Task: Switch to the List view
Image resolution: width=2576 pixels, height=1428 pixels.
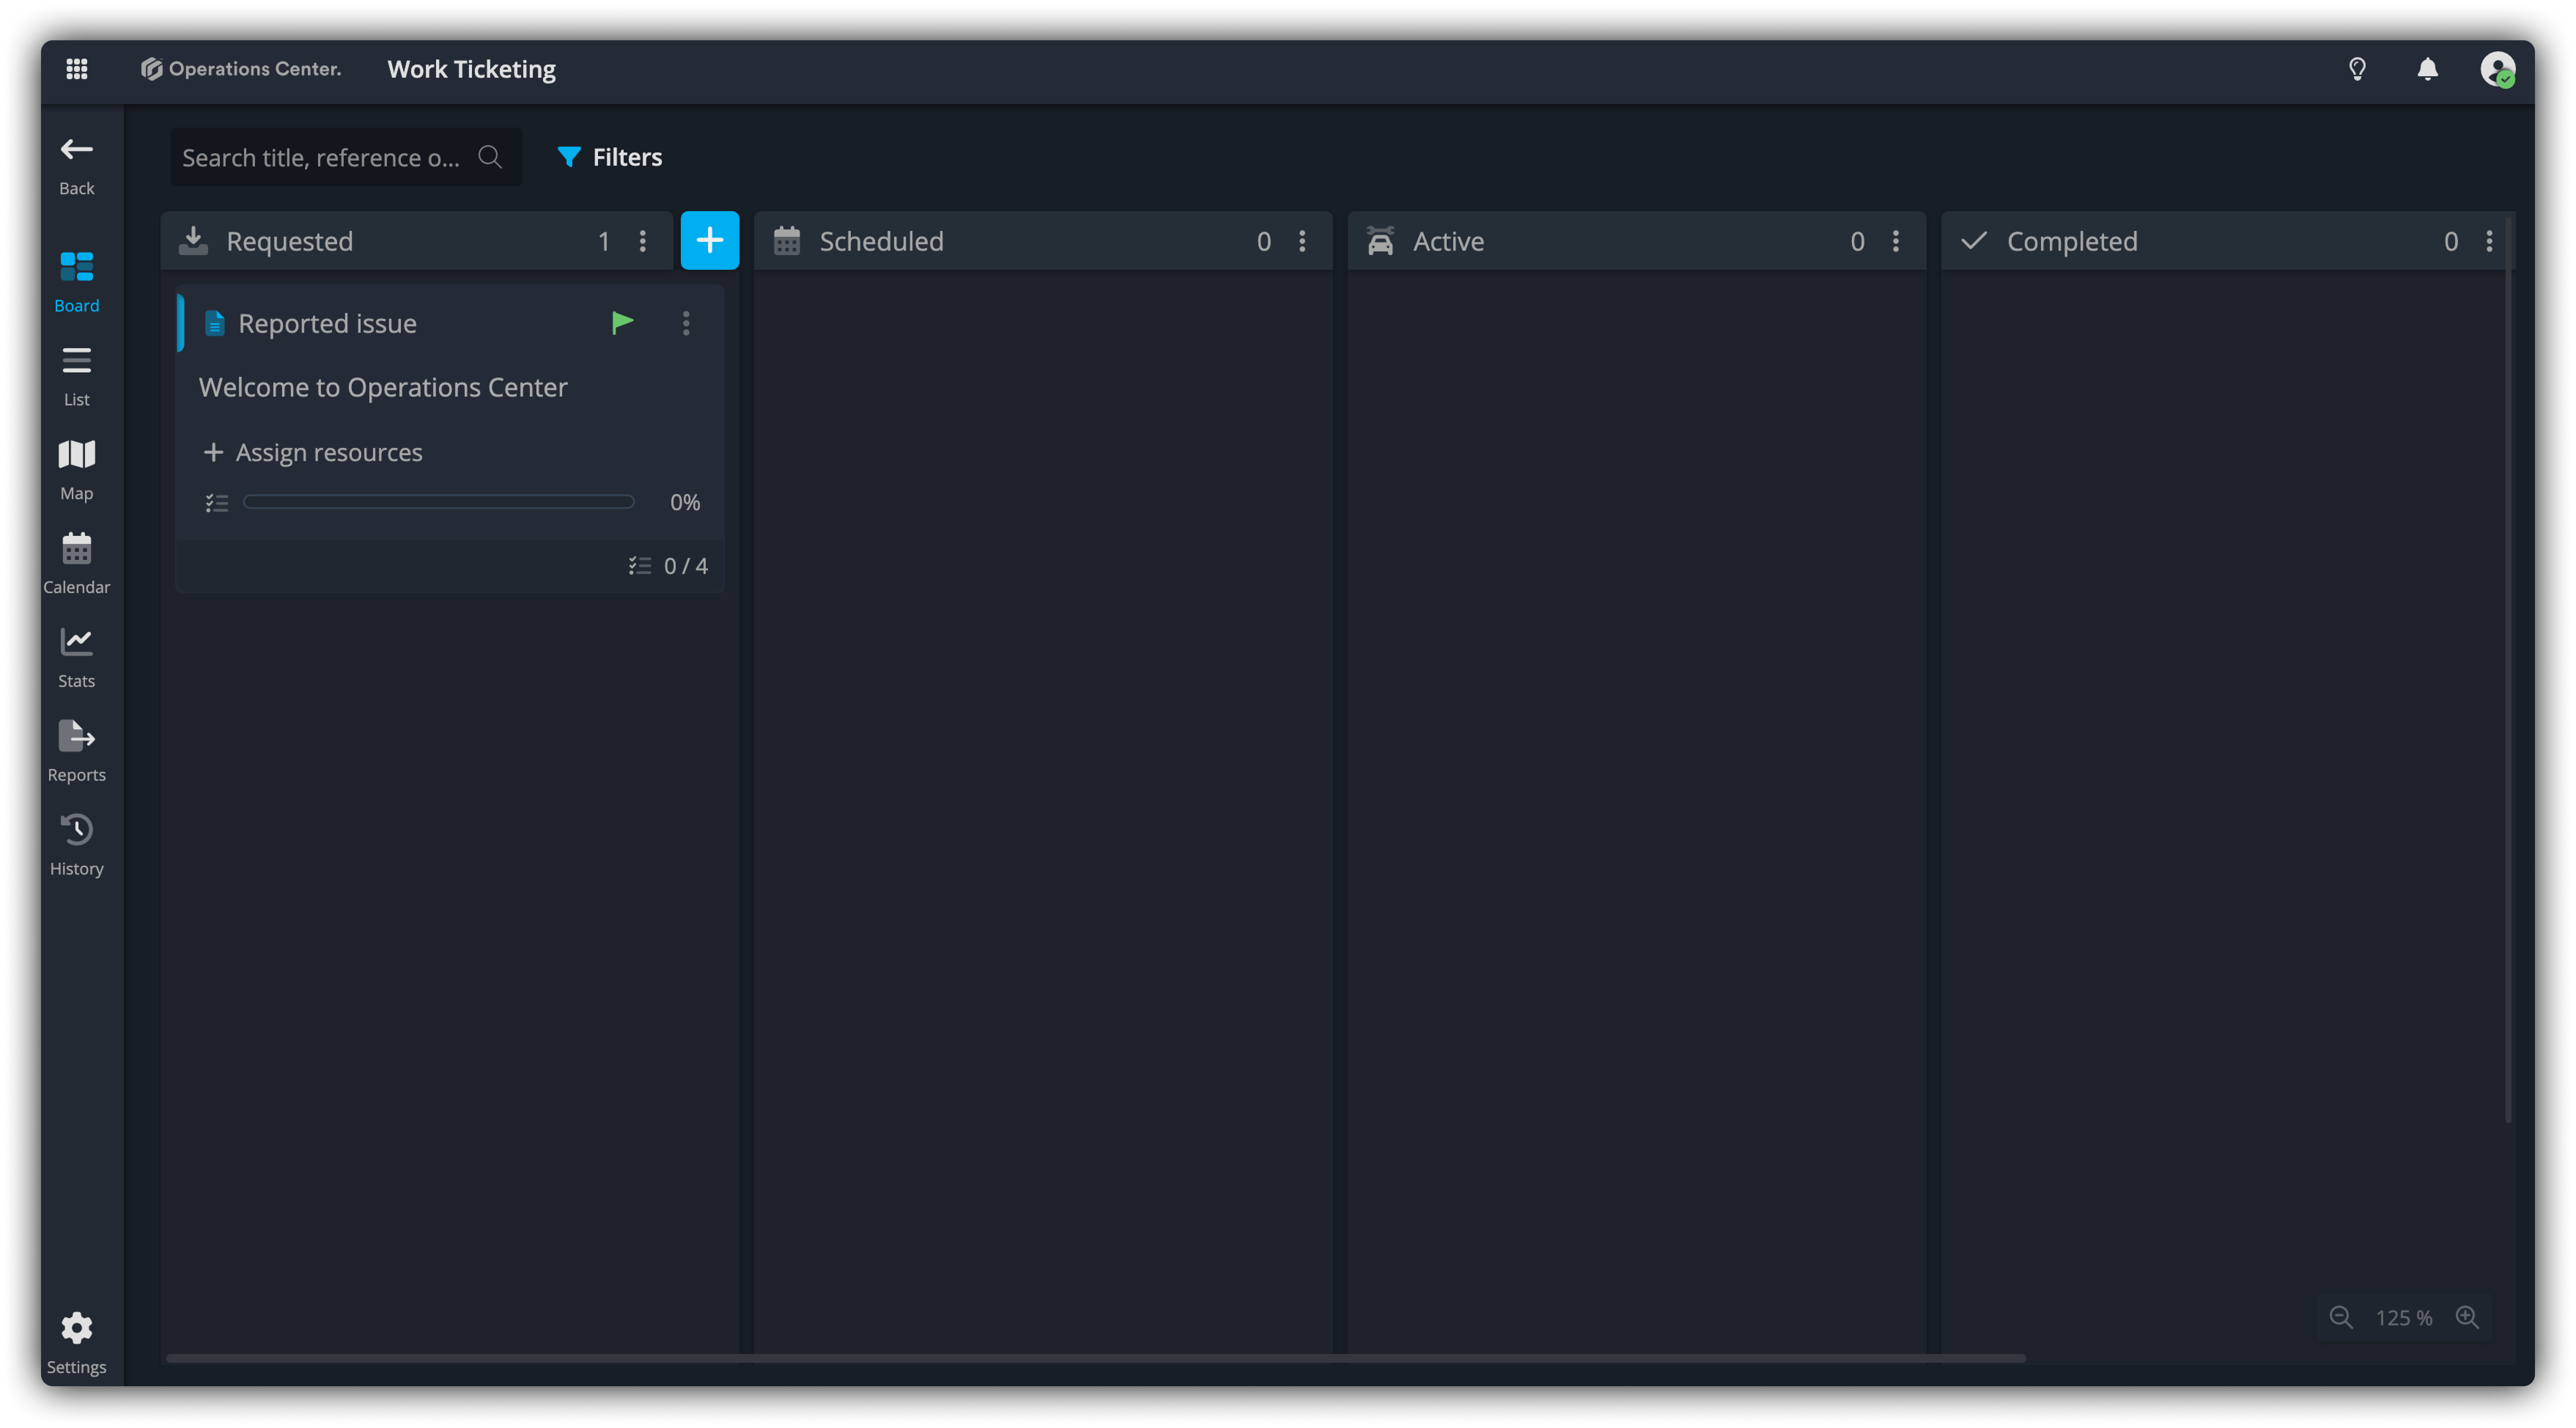Action: pos(77,377)
